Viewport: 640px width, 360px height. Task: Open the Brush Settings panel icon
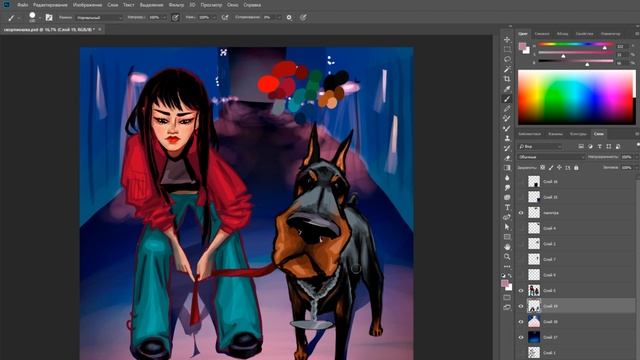pos(49,18)
